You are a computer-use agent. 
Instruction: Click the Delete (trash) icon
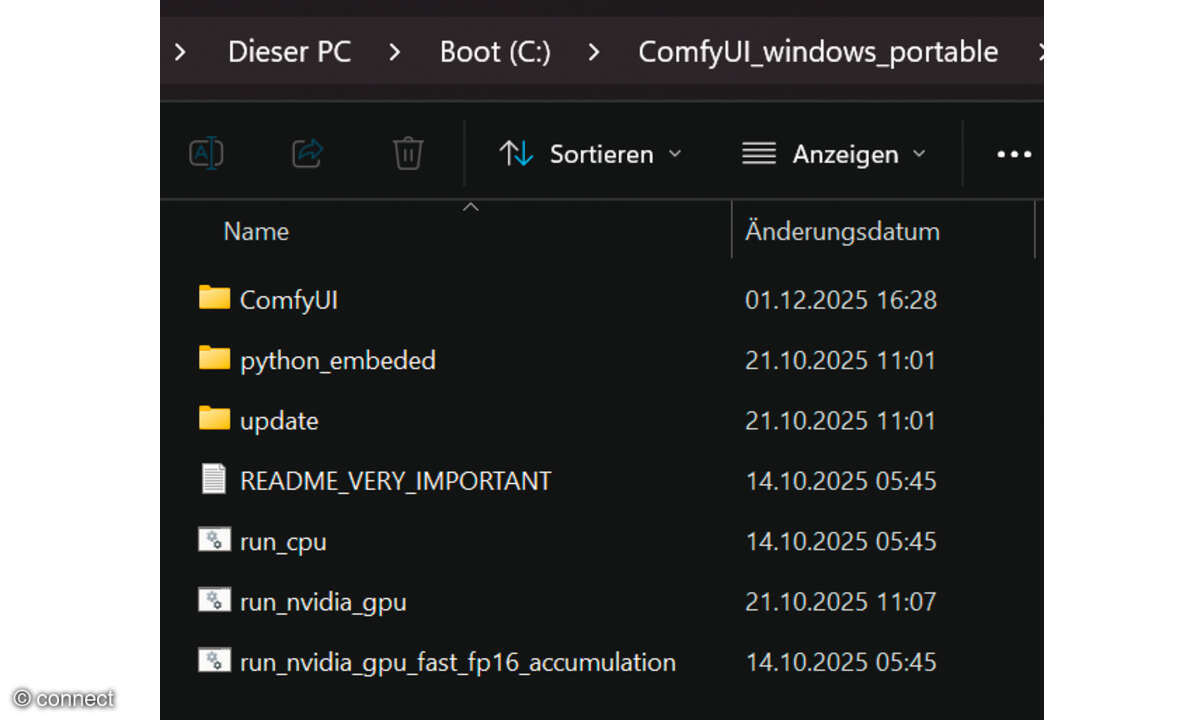pos(407,153)
